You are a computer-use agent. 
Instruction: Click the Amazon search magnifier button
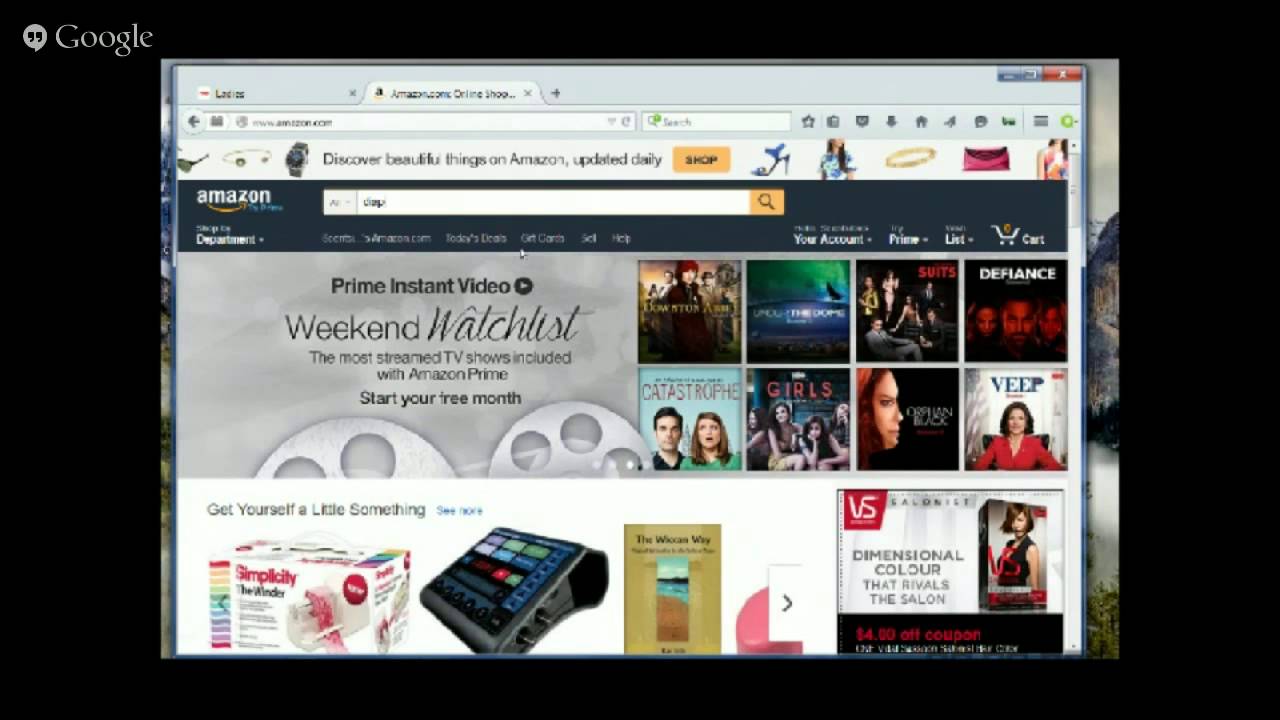(x=766, y=202)
